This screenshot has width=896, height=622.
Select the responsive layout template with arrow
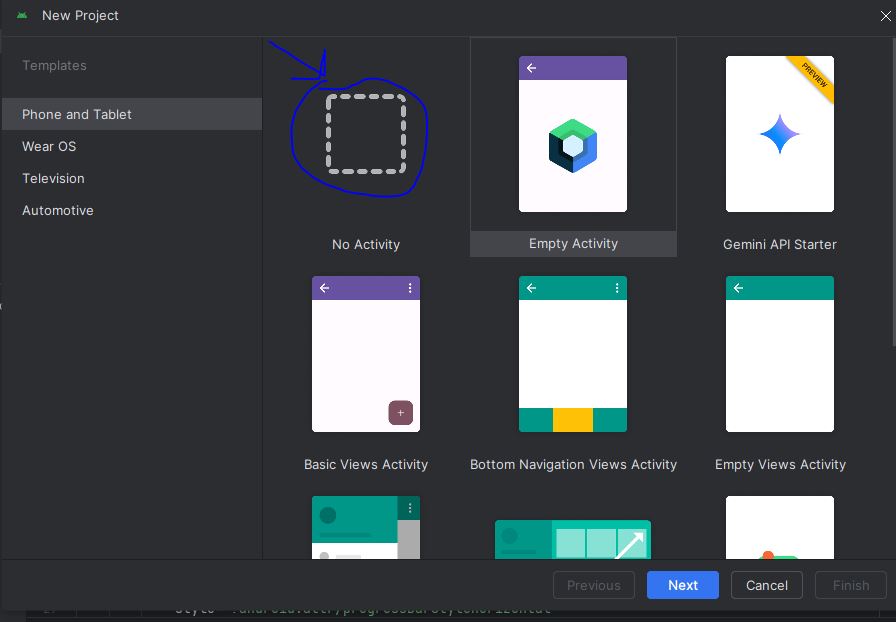pos(573,538)
